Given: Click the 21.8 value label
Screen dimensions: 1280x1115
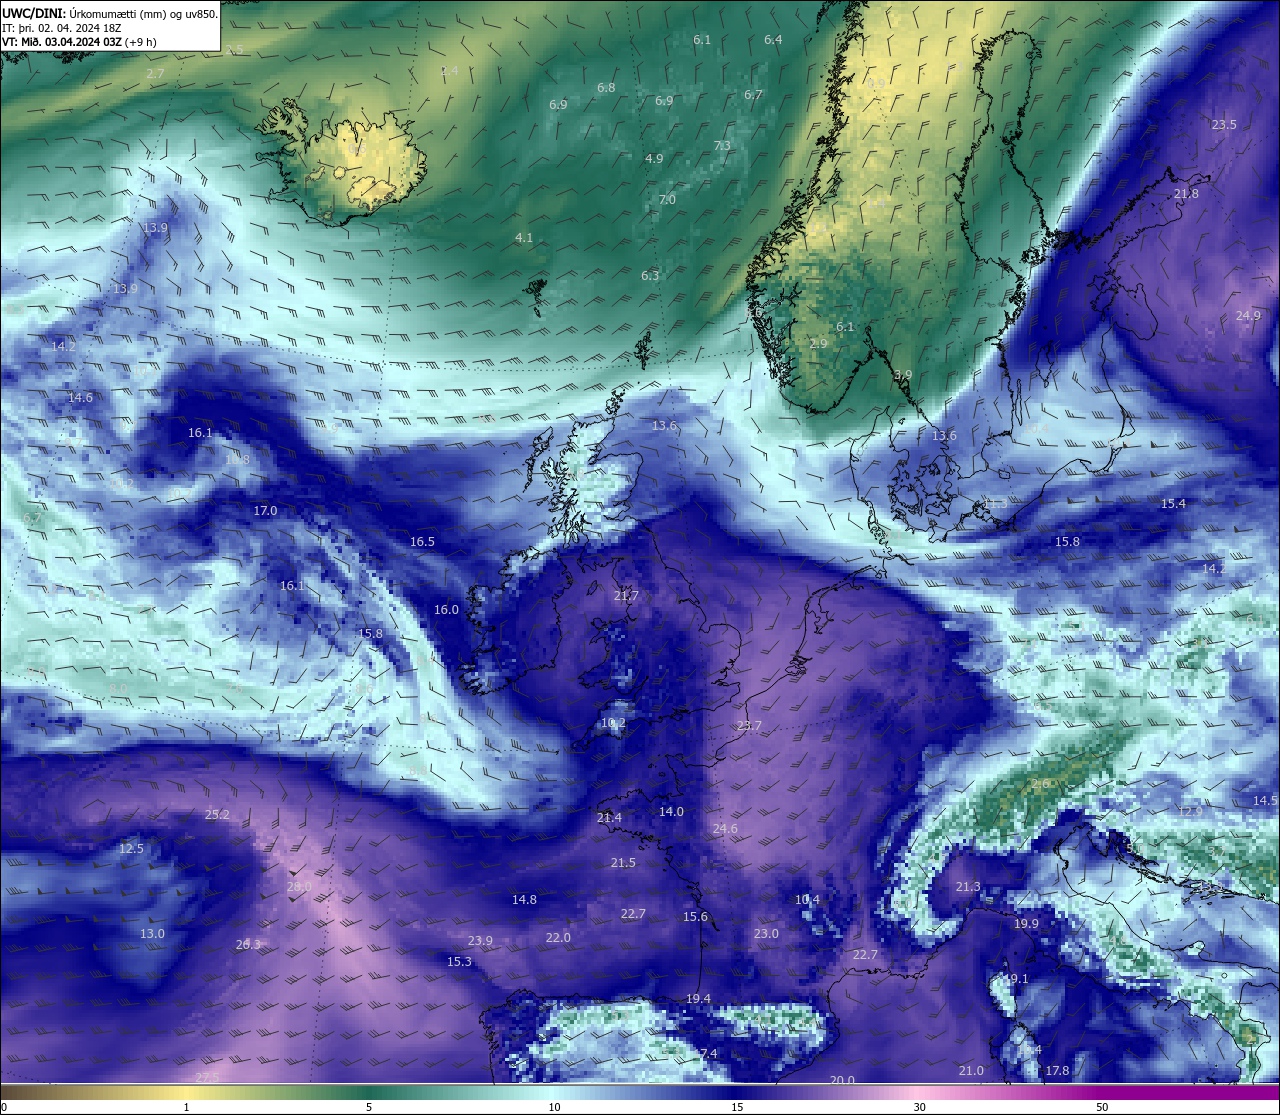Looking at the screenshot, I should coord(1186,194).
